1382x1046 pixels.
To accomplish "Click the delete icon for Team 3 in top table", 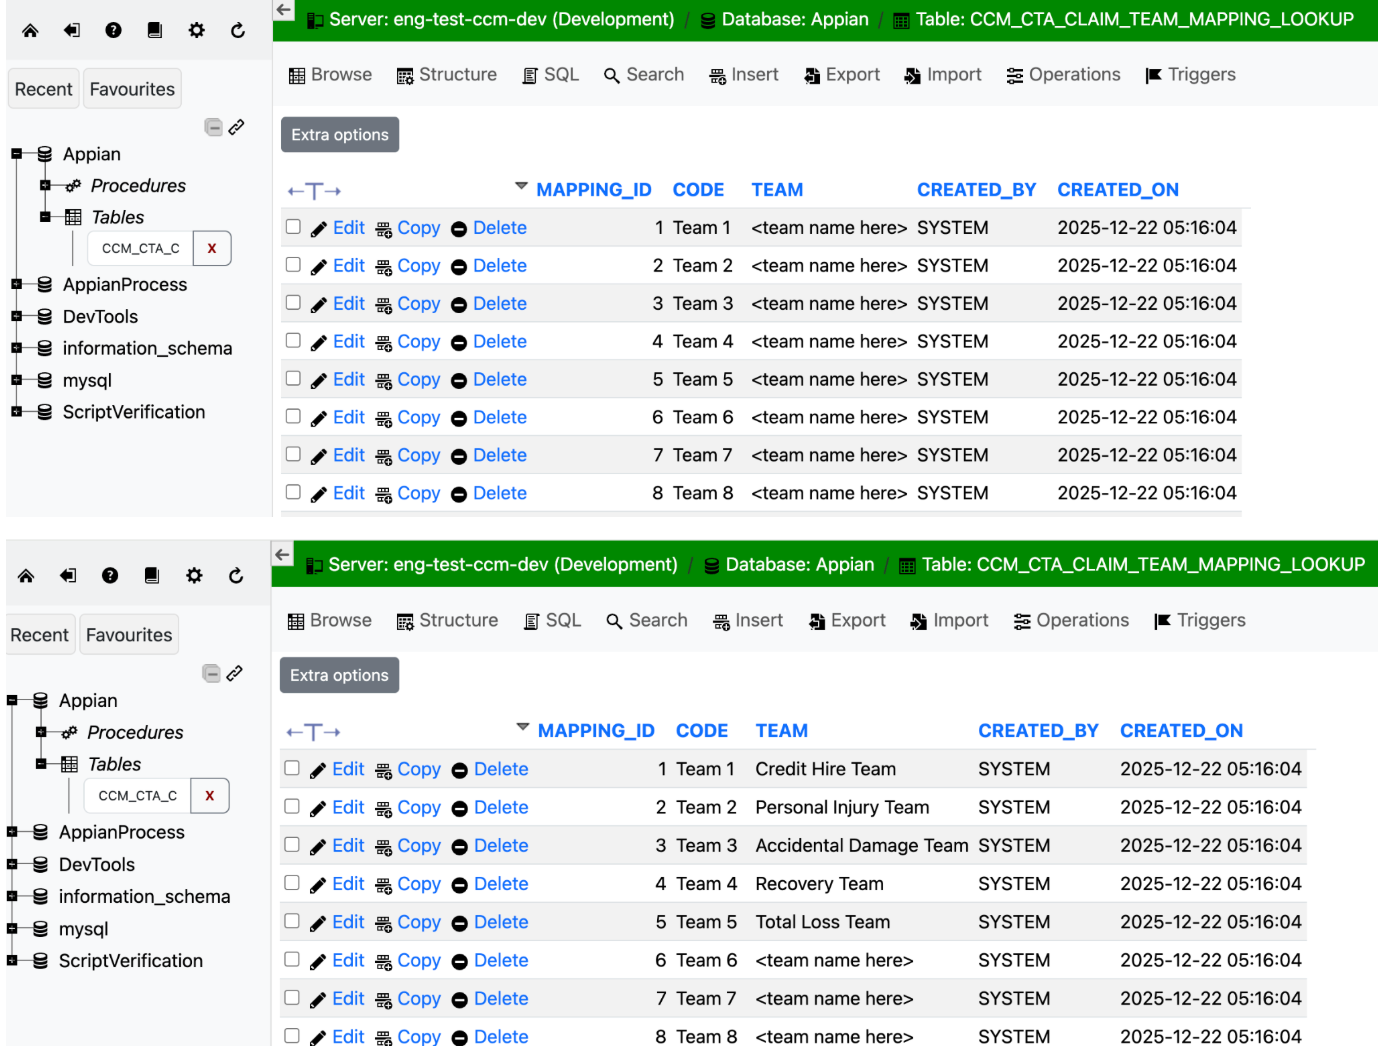I will [459, 305].
